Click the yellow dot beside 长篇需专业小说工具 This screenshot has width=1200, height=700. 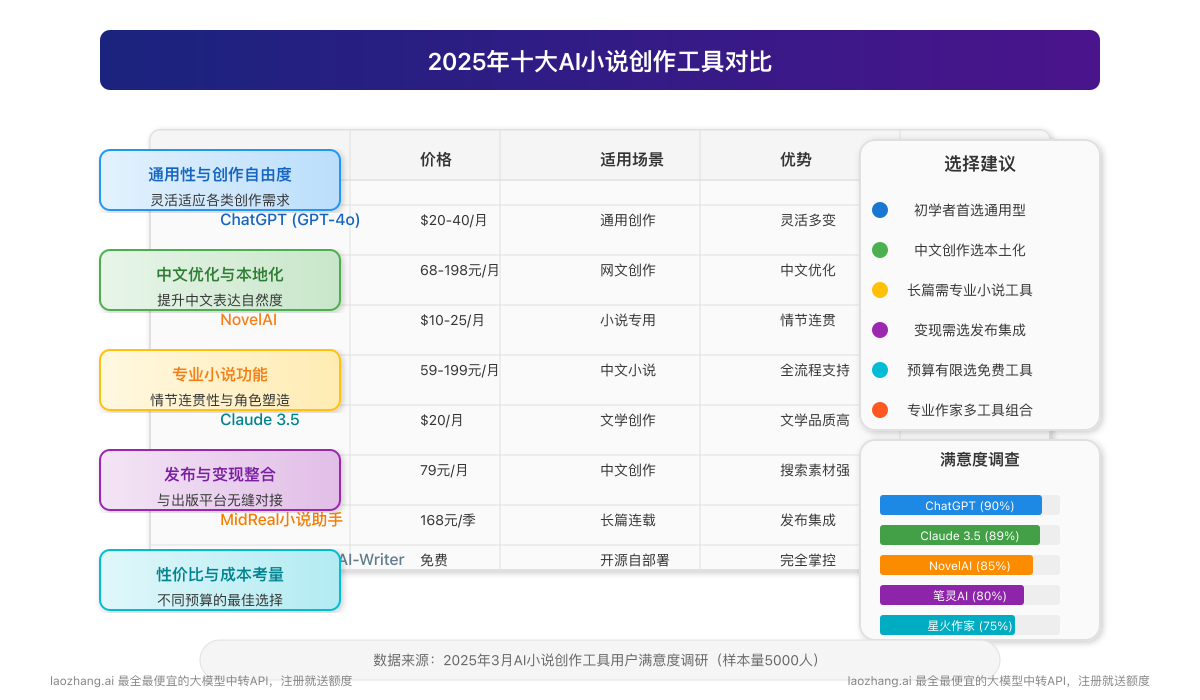(x=880, y=290)
